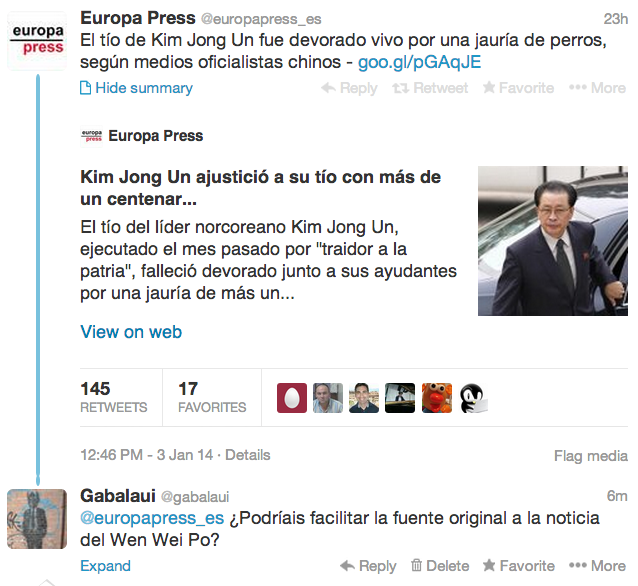This screenshot has height=586, width=638.
Task: Open More options on Europa Press tweet
Action: 597,88
